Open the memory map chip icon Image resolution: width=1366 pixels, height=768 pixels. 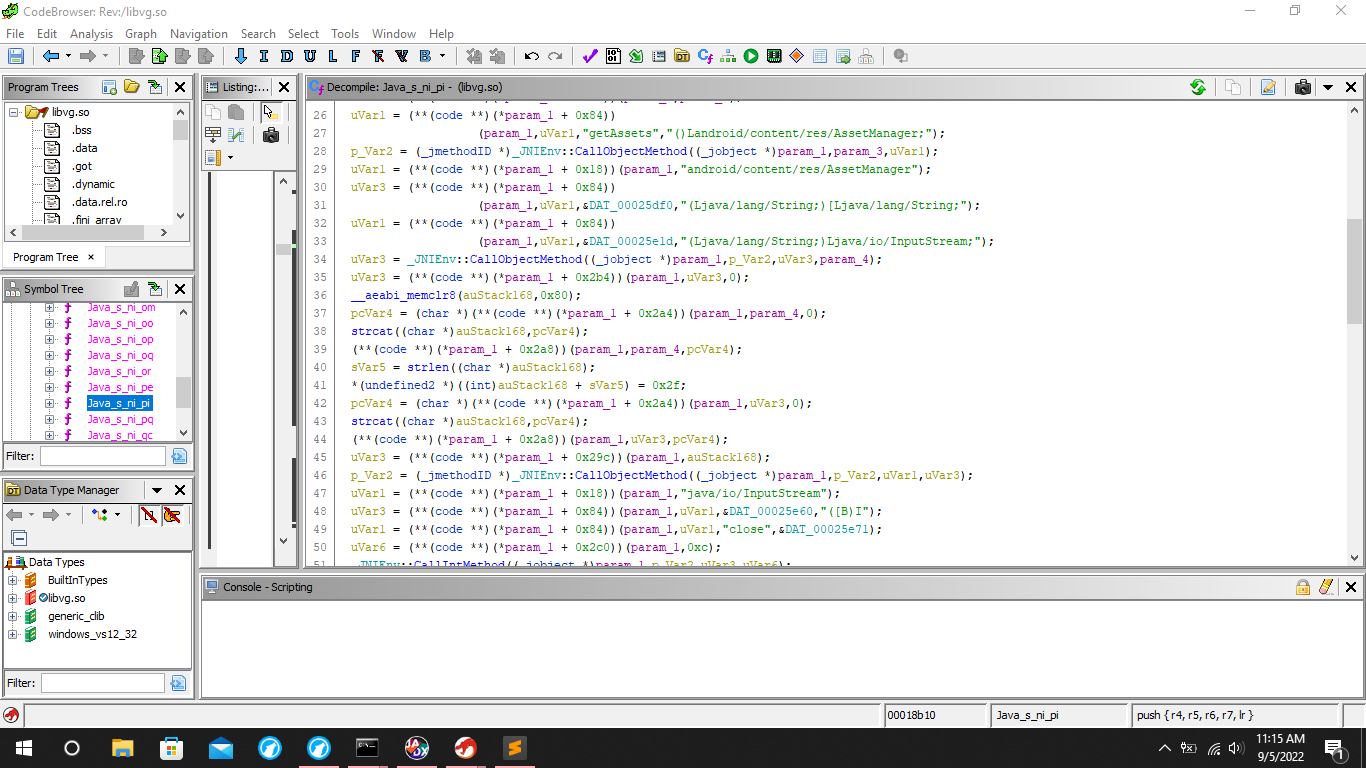click(x=774, y=57)
